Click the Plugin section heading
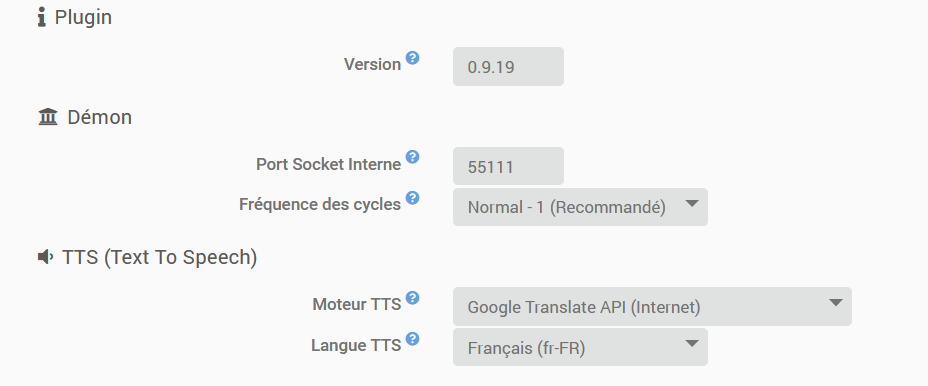 83,17
